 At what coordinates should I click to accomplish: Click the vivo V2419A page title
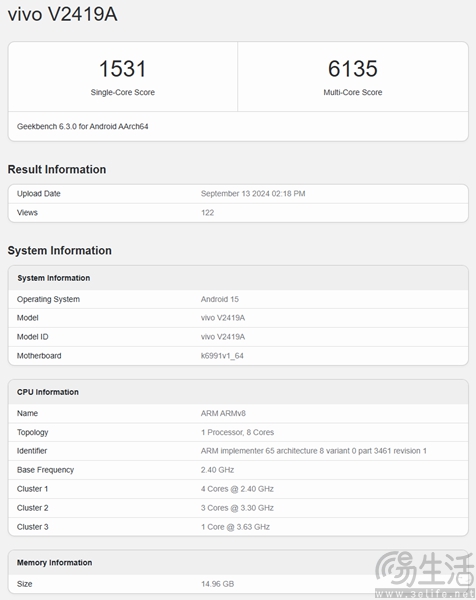(62, 14)
